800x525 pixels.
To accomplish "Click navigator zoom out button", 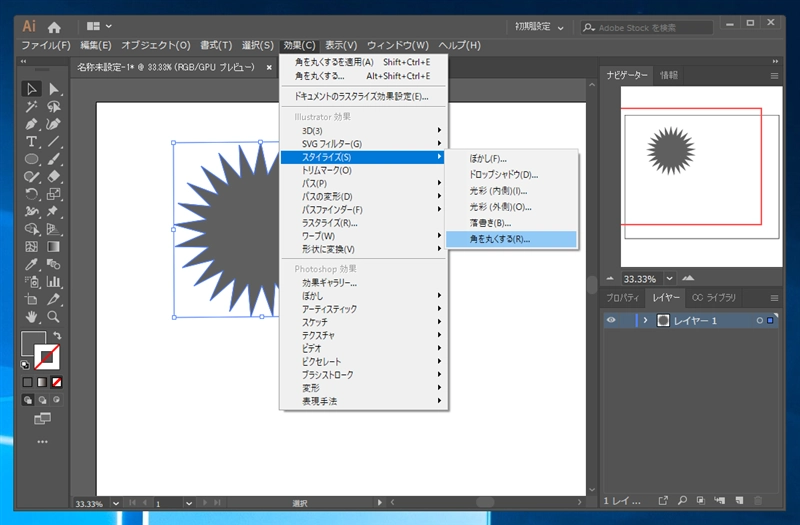I will click(610, 279).
